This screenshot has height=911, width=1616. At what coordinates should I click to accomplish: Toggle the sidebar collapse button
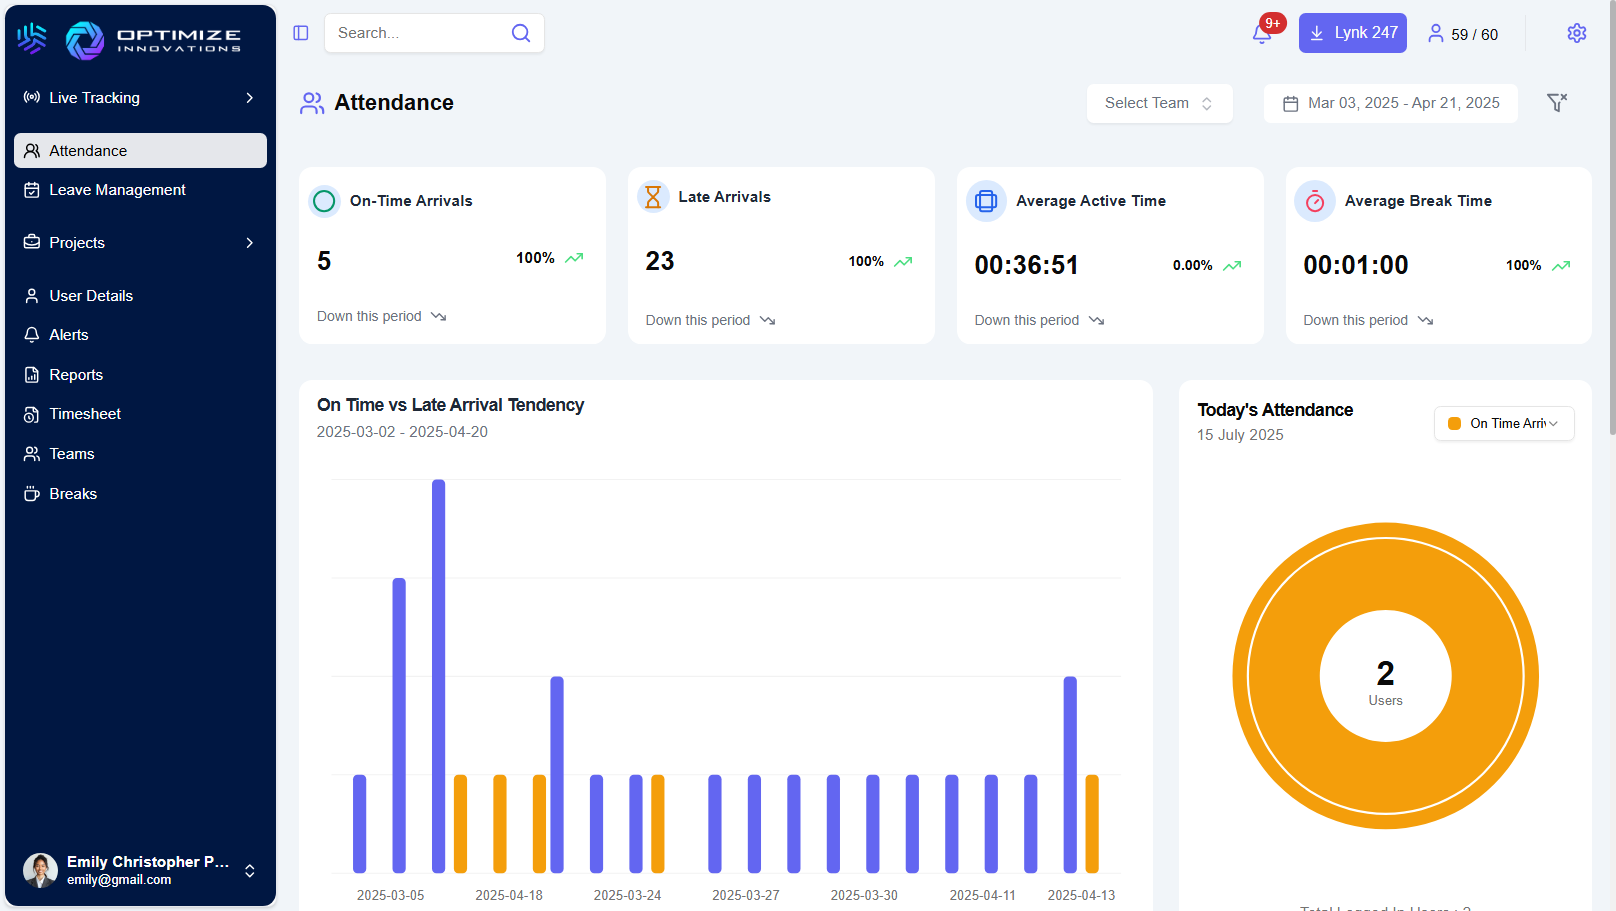(301, 33)
